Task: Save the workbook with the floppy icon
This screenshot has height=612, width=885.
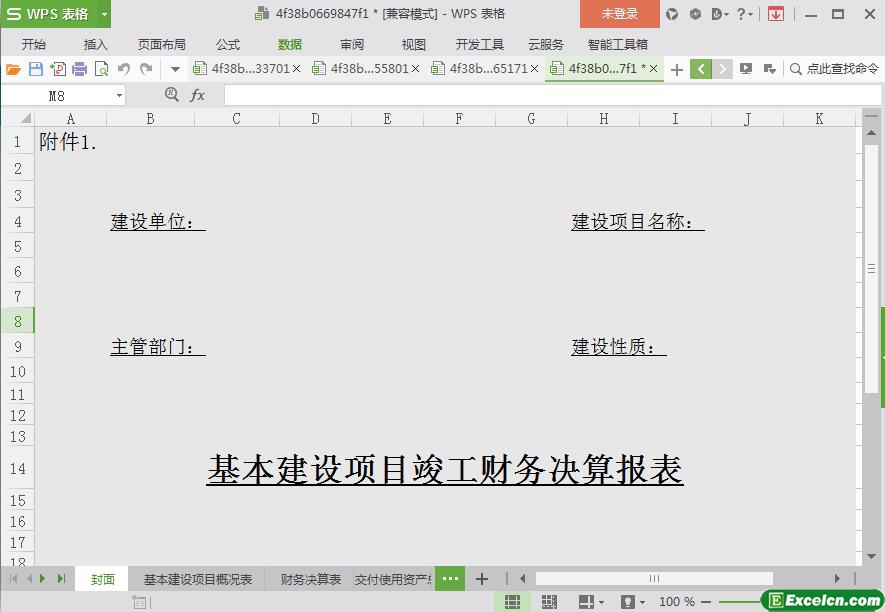Action: click(36, 69)
